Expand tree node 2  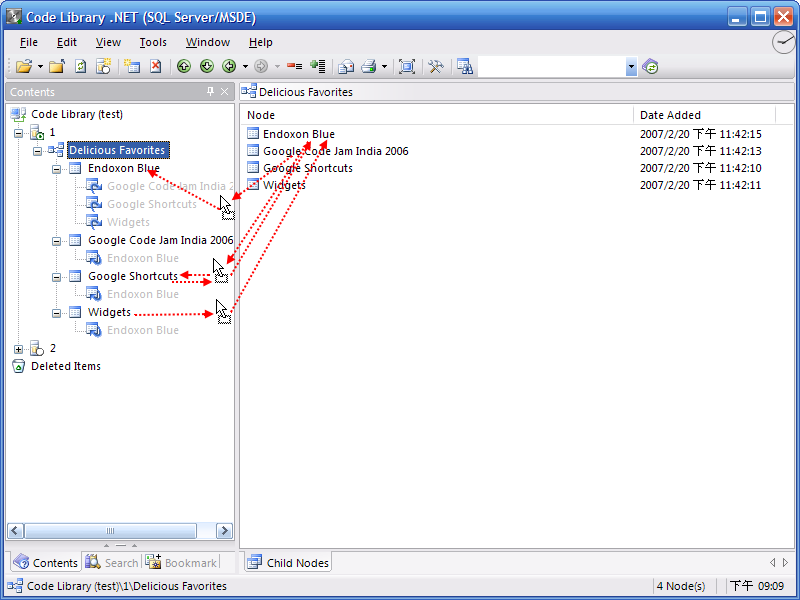pyautogui.click(x=18, y=349)
